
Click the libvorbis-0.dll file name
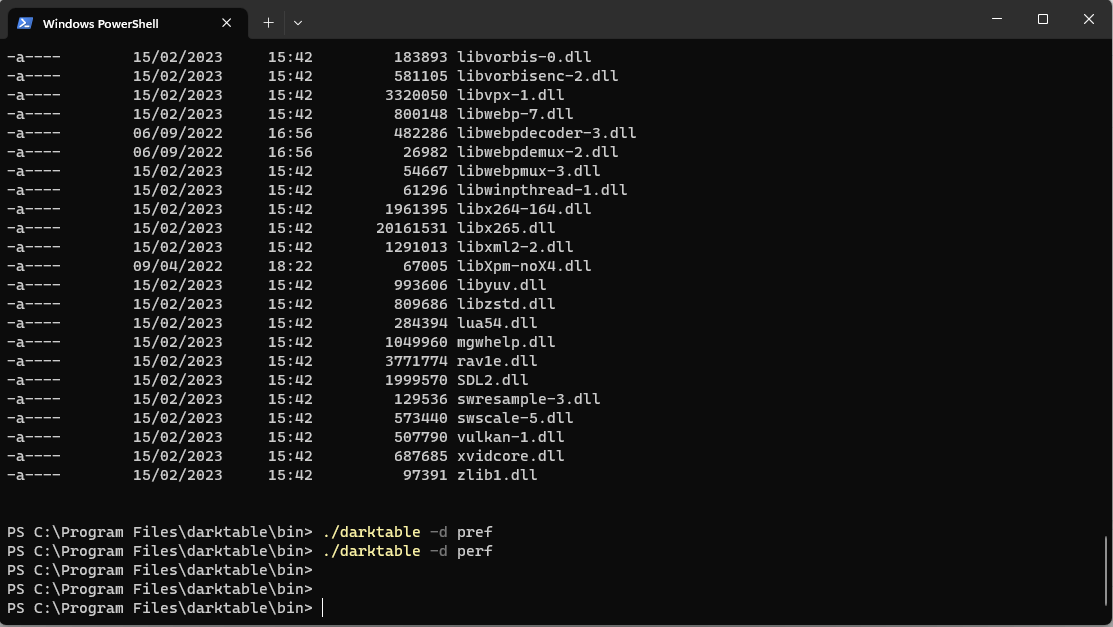tap(524, 57)
